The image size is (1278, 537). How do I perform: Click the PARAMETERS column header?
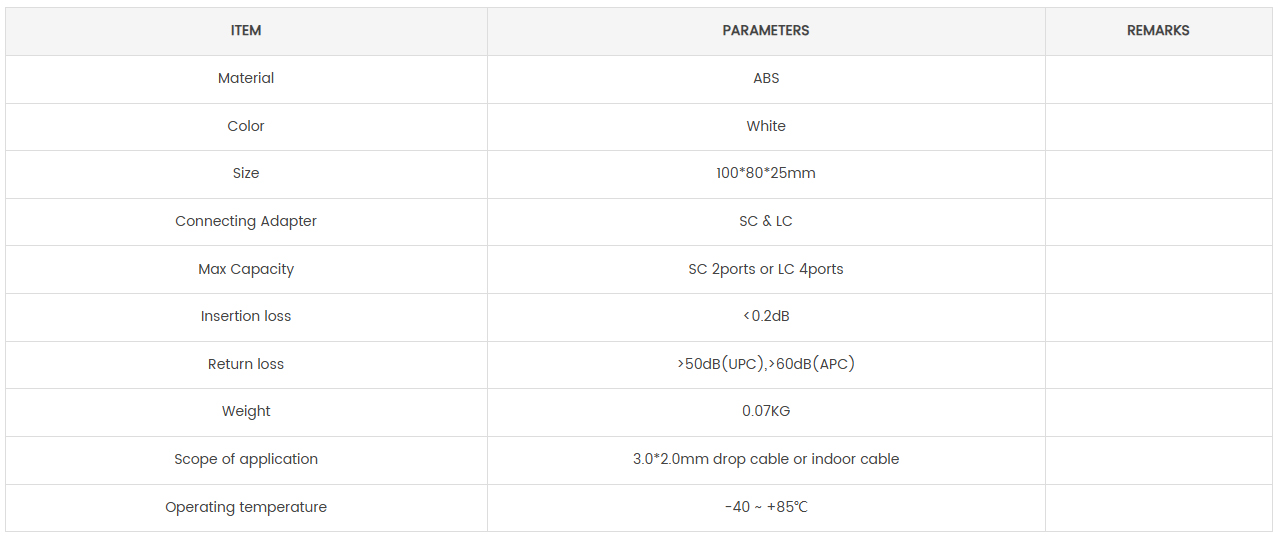coord(766,31)
